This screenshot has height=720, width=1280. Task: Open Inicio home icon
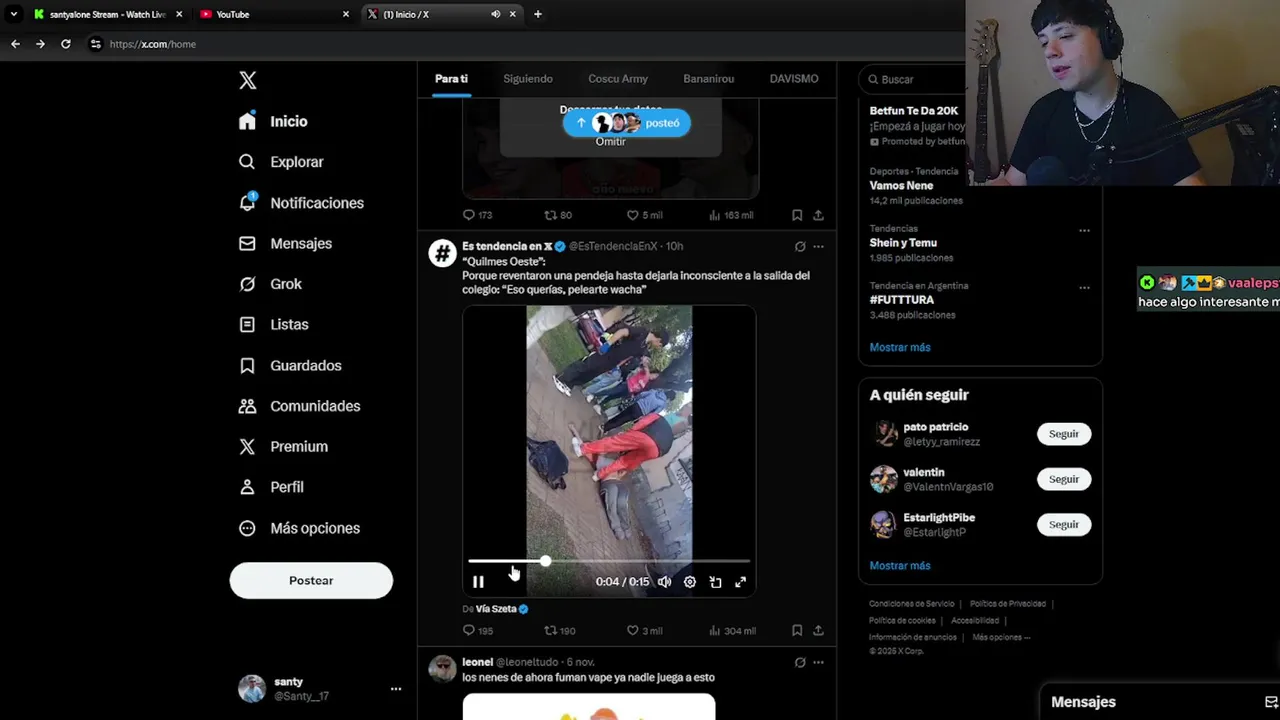tap(247, 121)
